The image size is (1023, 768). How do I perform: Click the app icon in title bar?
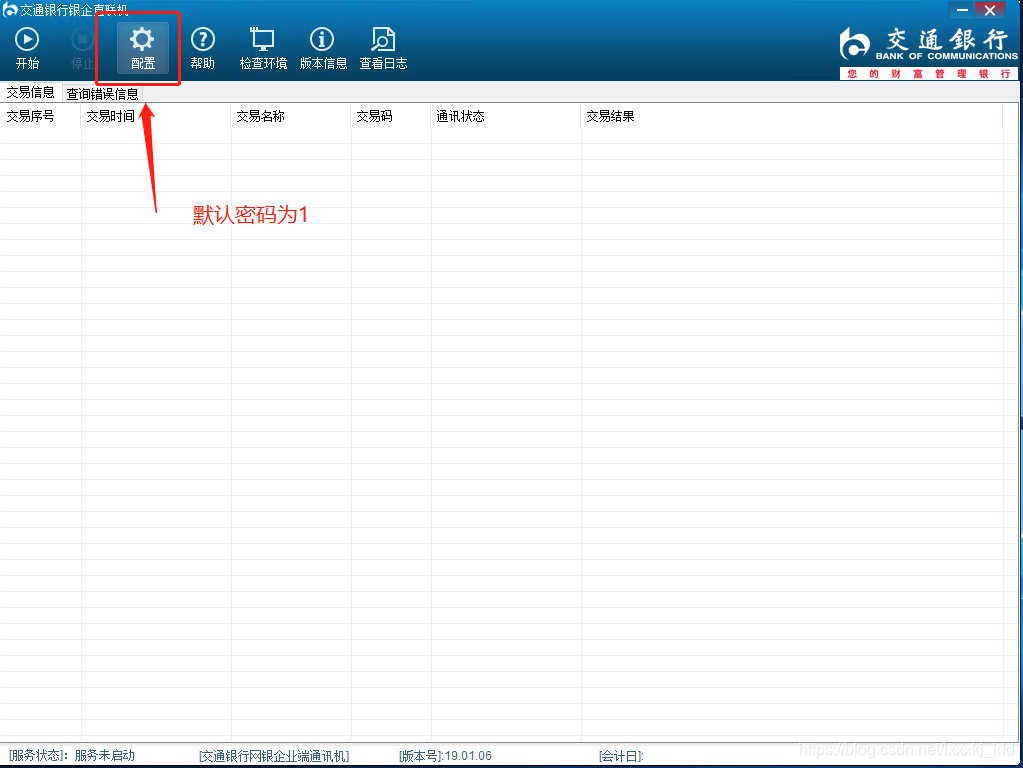[10, 10]
